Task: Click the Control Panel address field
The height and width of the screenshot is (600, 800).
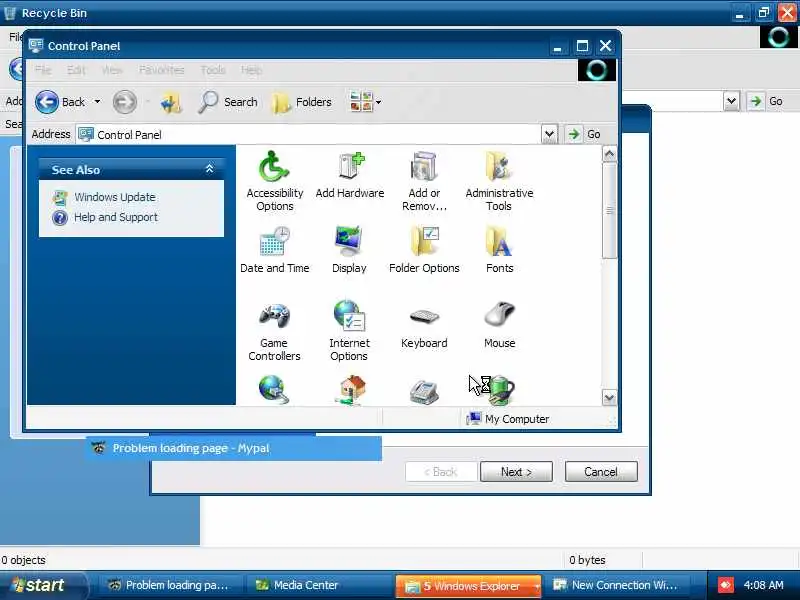Action: coord(308,134)
